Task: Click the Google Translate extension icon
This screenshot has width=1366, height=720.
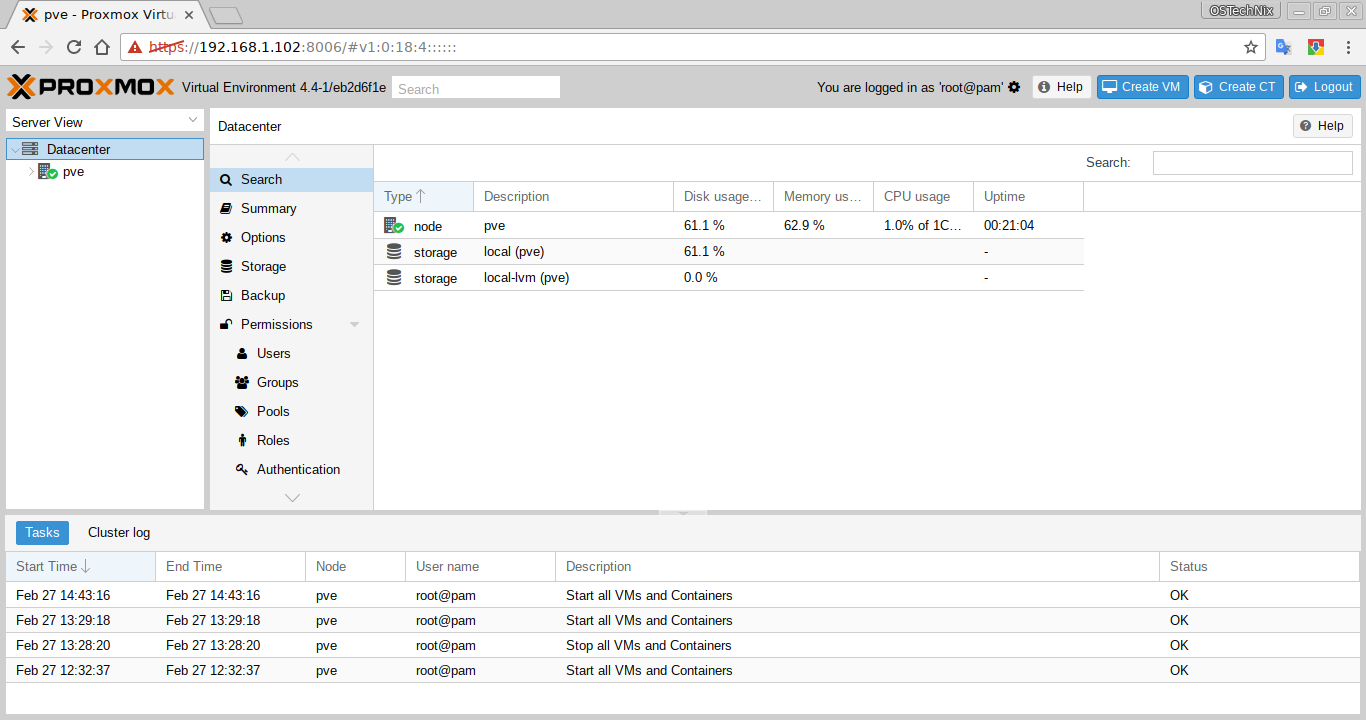Action: pos(1284,47)
